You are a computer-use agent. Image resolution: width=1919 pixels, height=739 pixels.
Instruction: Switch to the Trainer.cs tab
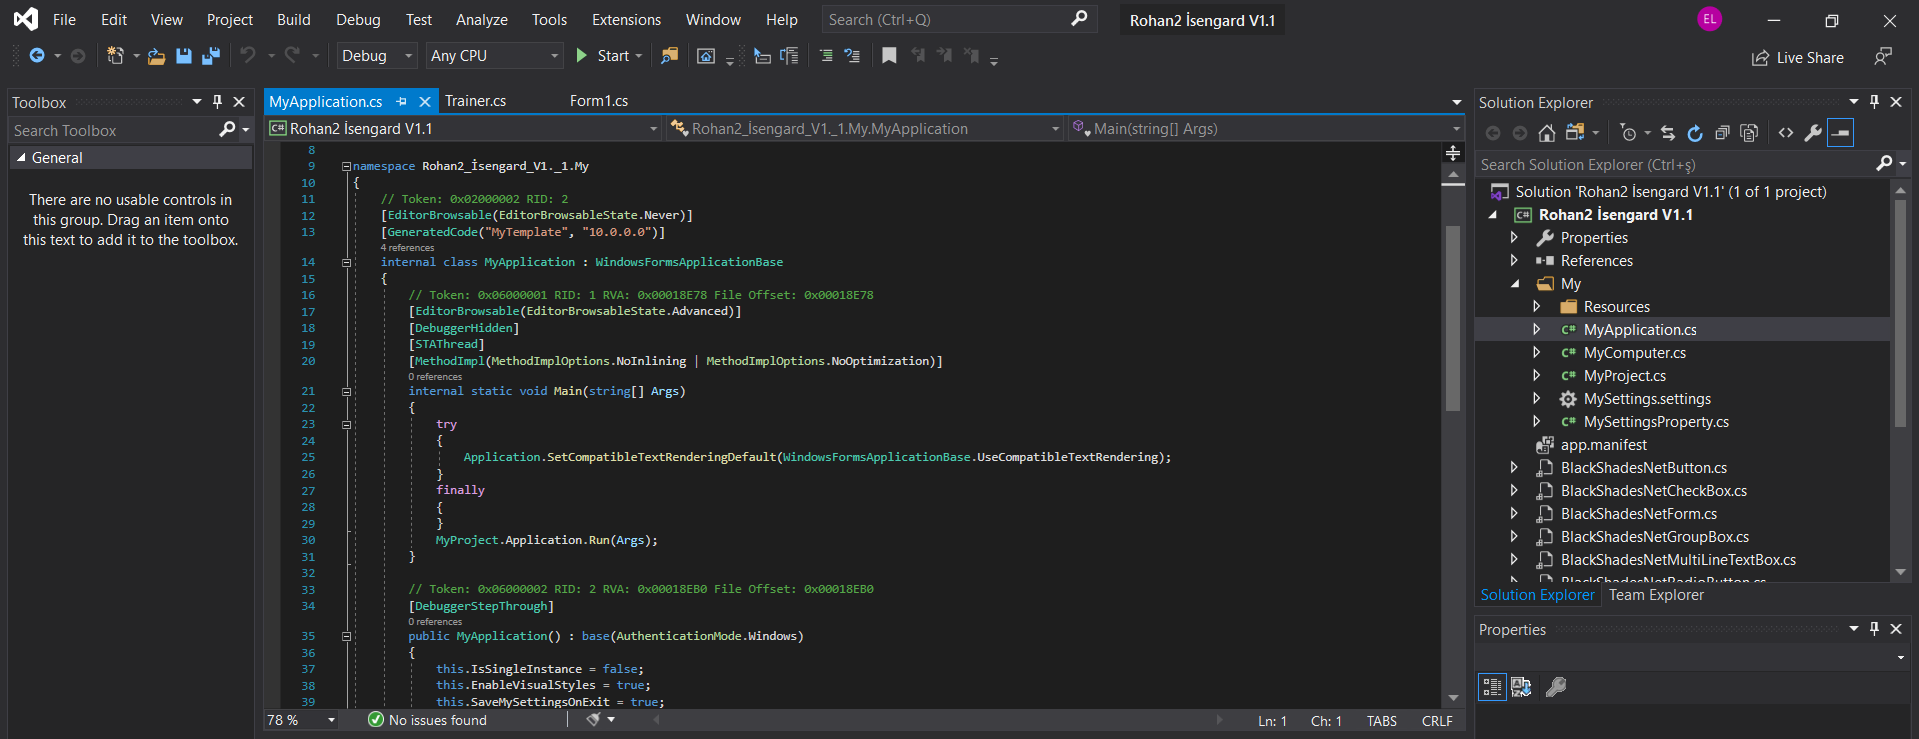(476, 101)
